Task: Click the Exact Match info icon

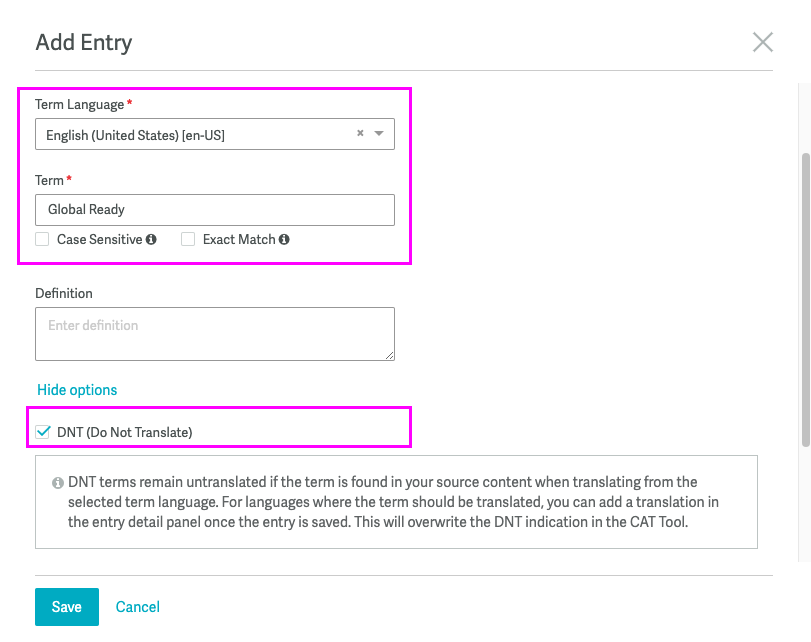Action: [x=284, y=240]
